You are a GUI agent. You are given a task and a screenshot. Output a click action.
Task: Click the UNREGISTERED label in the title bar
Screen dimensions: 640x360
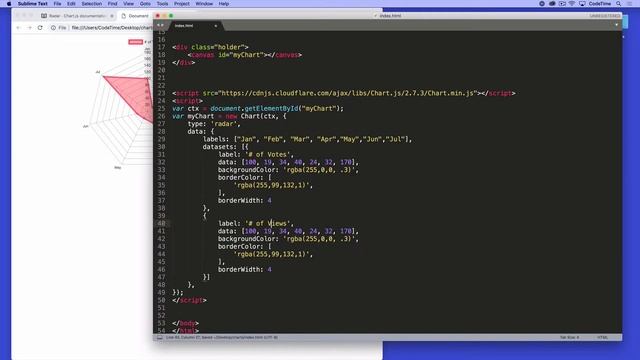(604, 16)
